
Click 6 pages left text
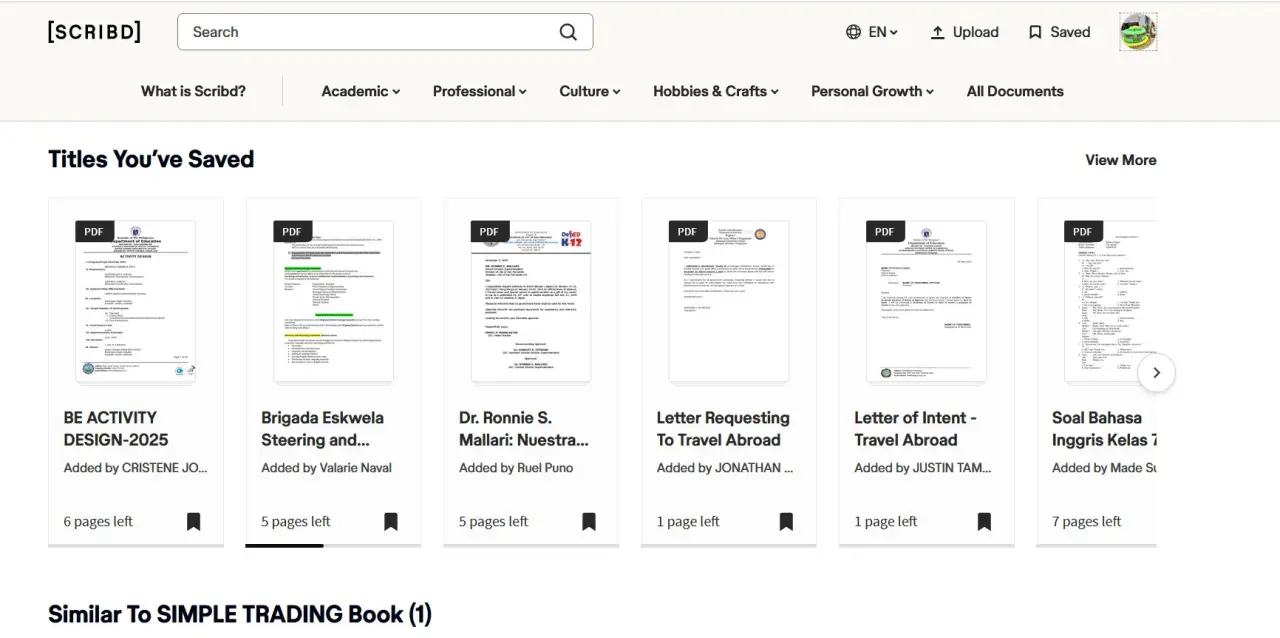click(x=98, y=521)
